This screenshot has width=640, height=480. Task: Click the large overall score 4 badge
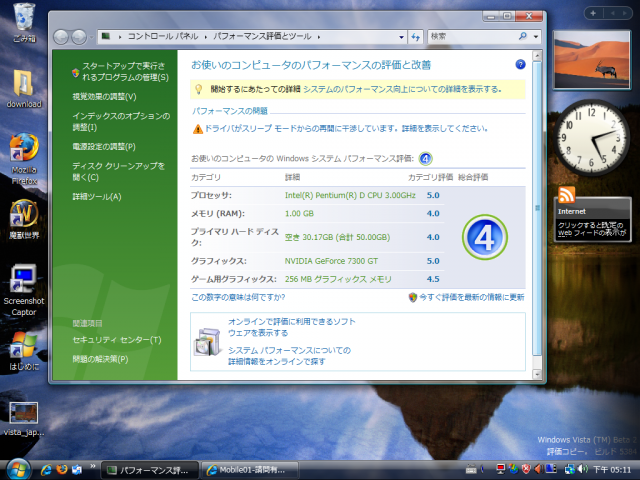pos(484,237)
